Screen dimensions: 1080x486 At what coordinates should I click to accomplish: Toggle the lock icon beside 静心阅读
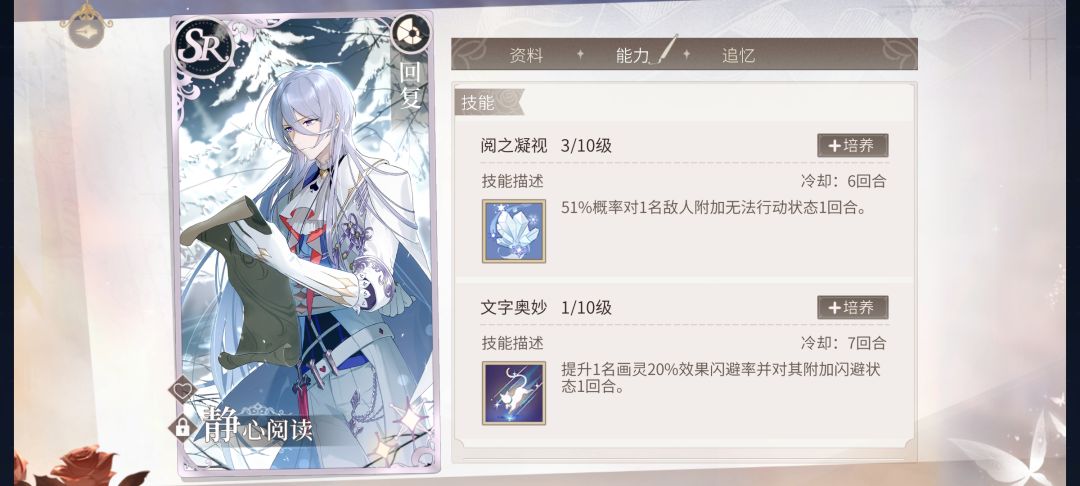[183, 427]
